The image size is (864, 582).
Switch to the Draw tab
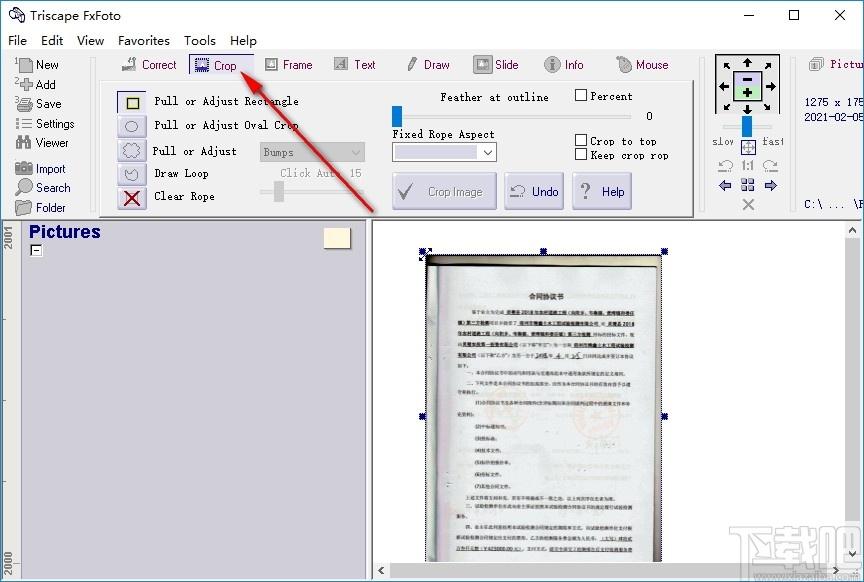(x=428, y=64)
